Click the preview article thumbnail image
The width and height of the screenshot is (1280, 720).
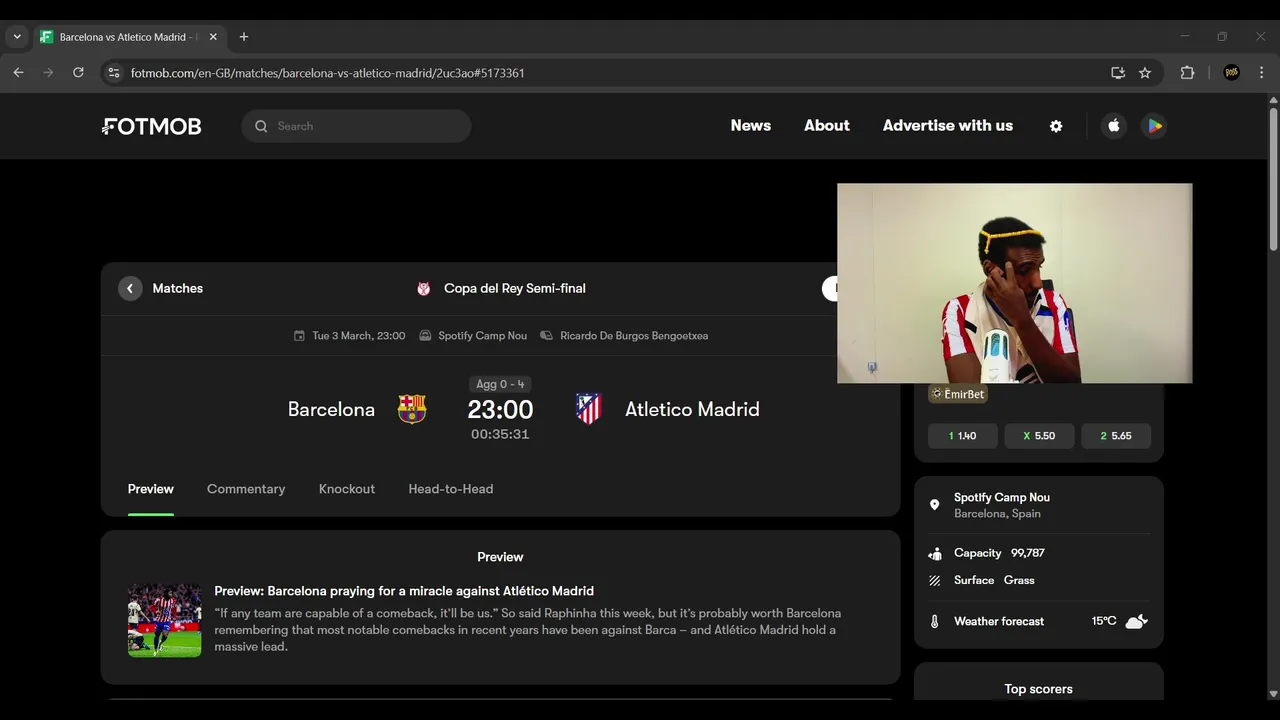[164, 620]
